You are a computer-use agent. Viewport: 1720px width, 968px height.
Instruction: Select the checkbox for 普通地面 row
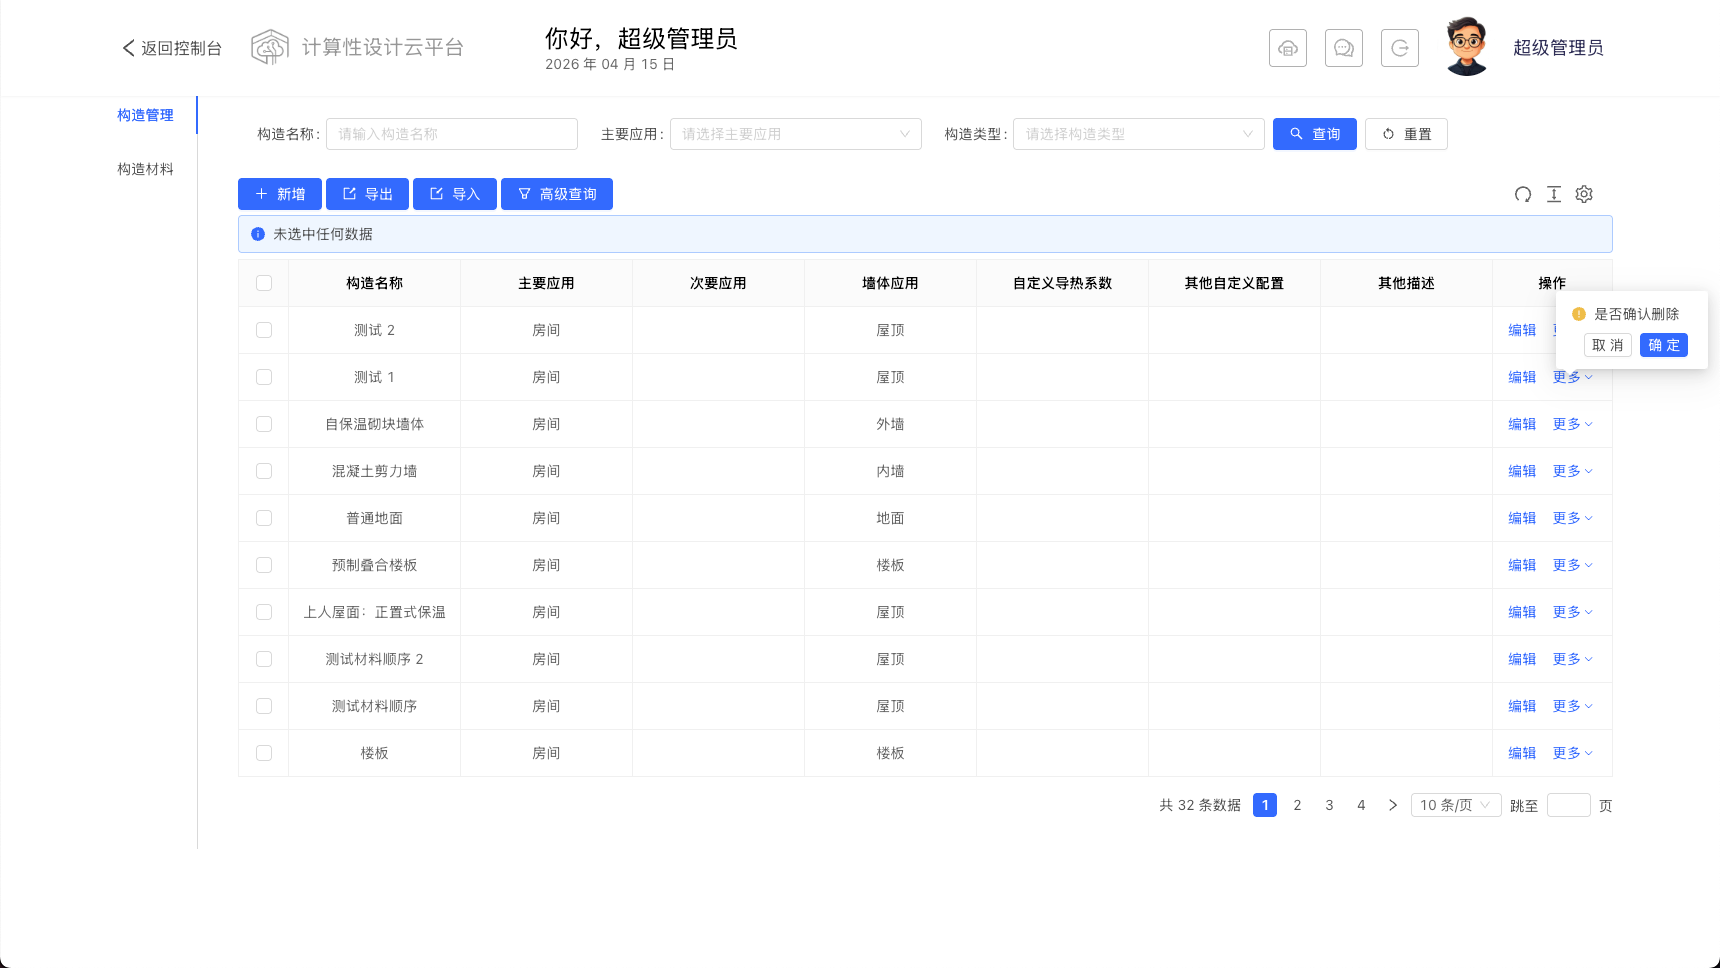264,518
